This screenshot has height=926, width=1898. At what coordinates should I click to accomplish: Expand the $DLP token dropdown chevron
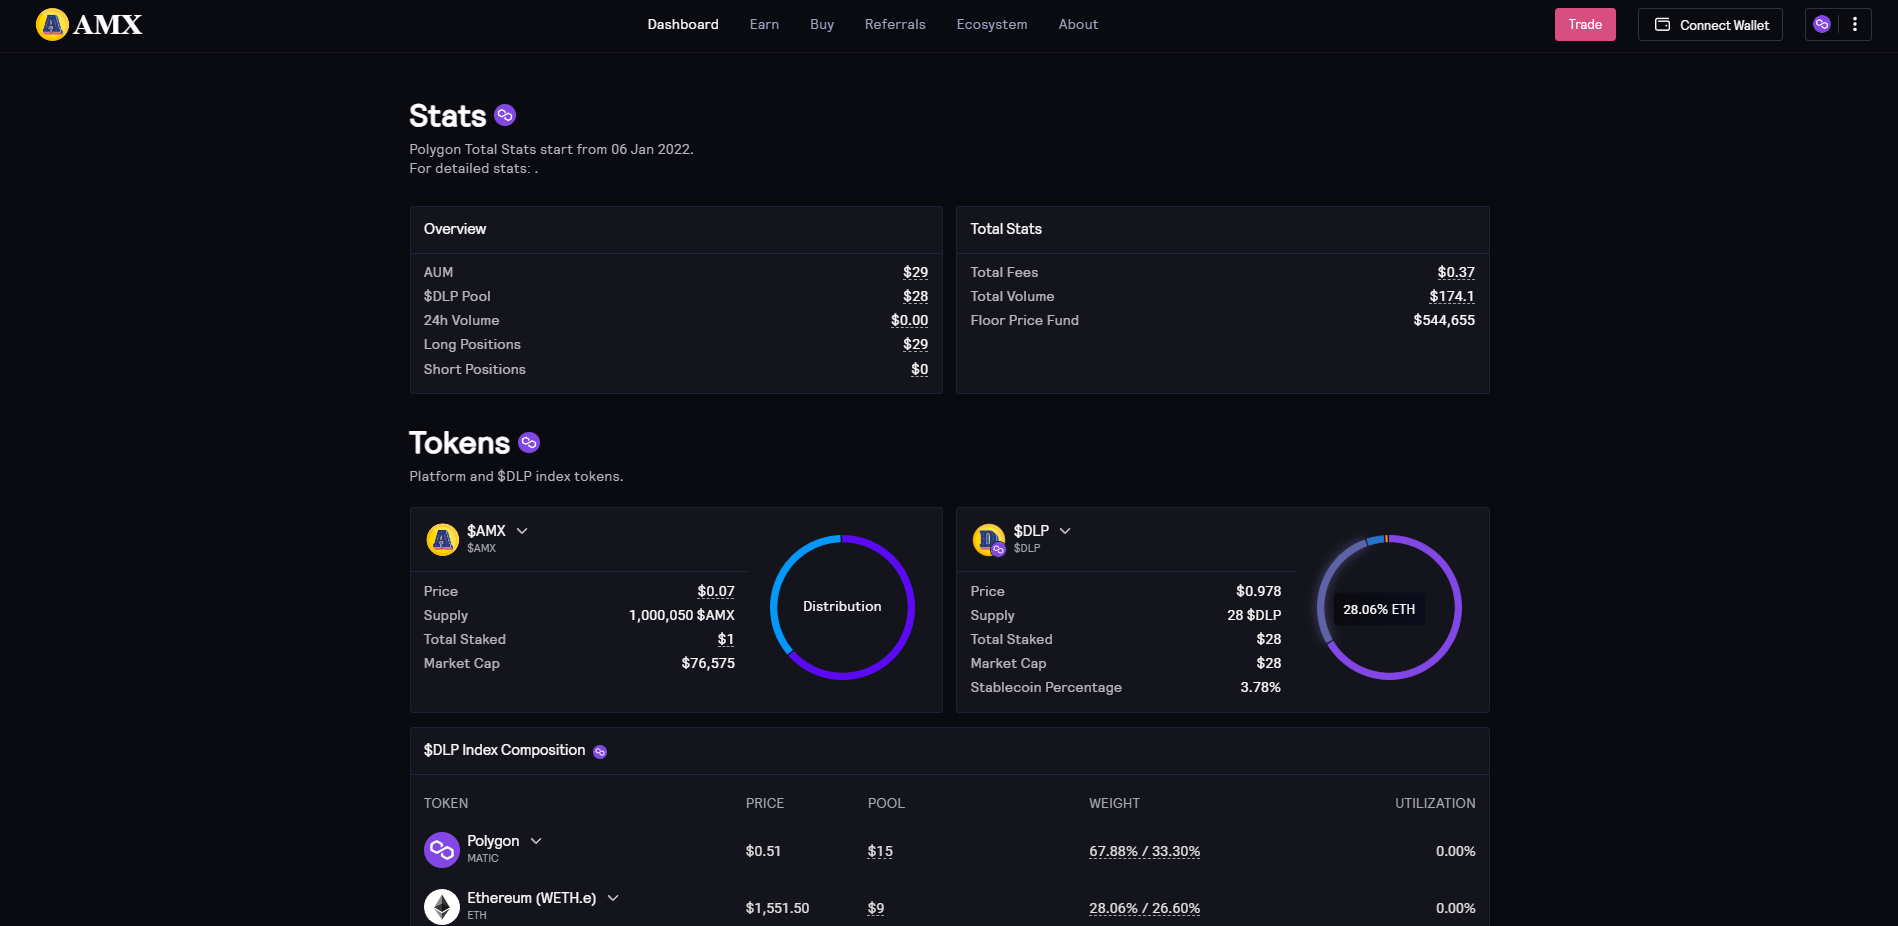[1065, 531]
